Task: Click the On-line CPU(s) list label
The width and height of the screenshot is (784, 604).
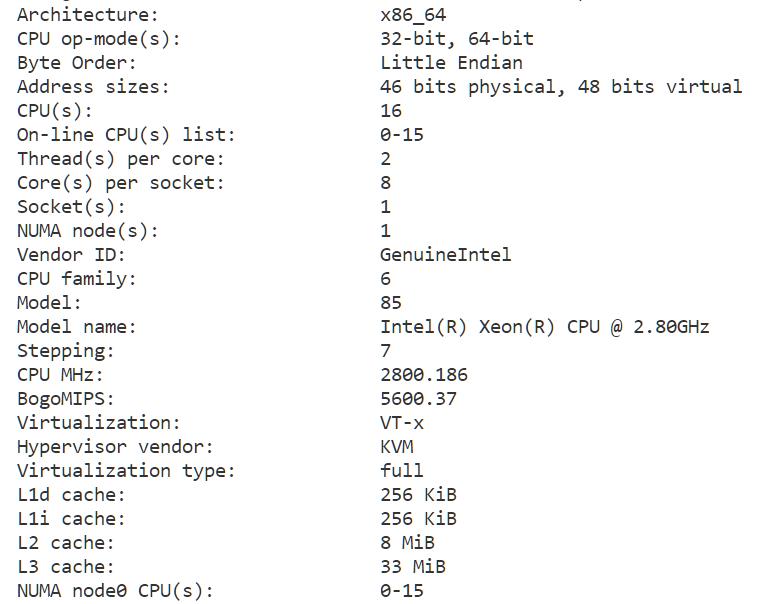Action: 126,135
